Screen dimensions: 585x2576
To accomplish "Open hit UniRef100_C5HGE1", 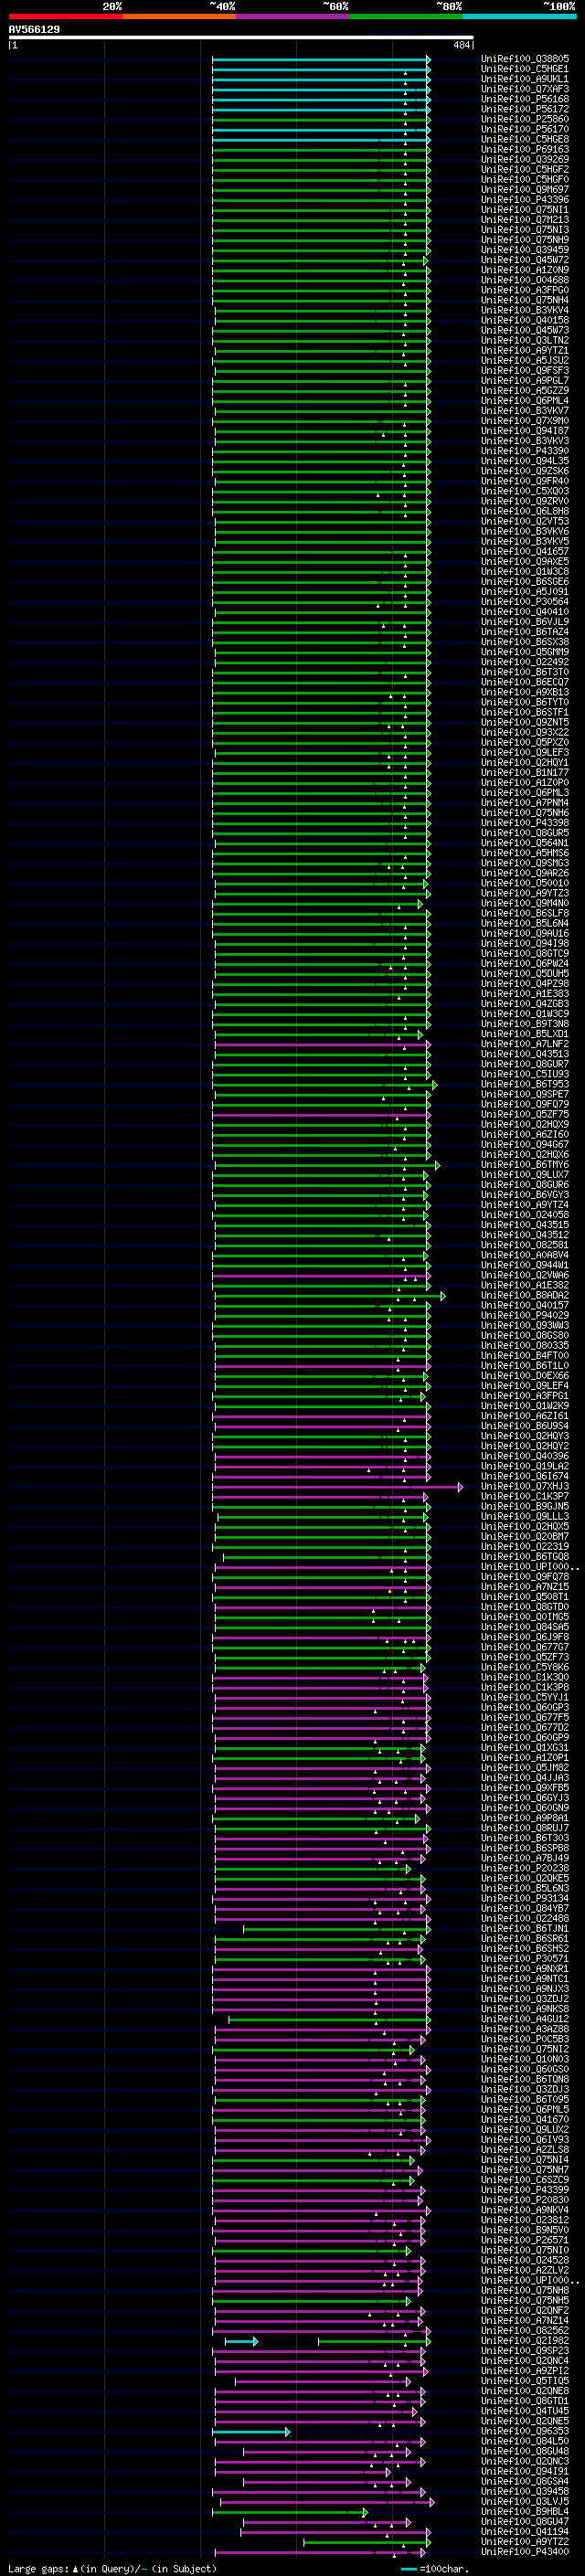I will click(525, 69).
